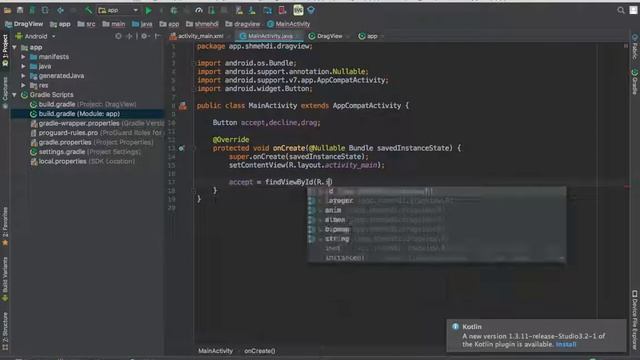
Task: Click the Open folder toolbar icon
Action: coord(7,10)
